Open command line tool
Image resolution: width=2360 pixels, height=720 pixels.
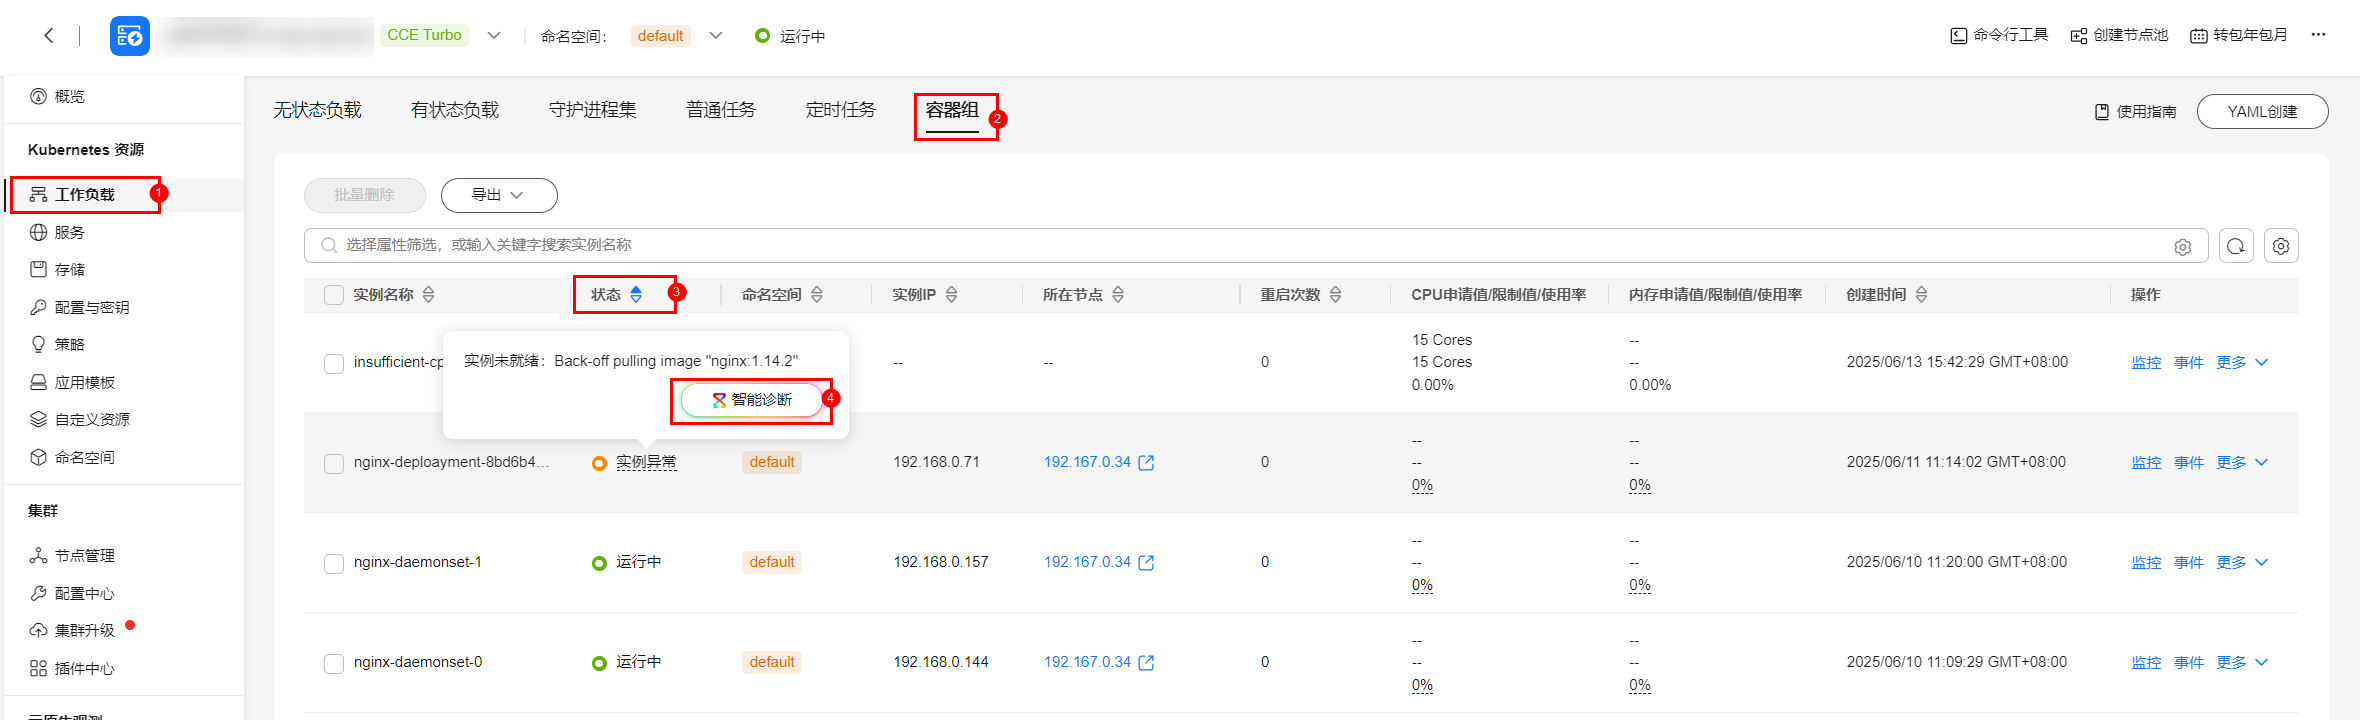[1999, 36]
